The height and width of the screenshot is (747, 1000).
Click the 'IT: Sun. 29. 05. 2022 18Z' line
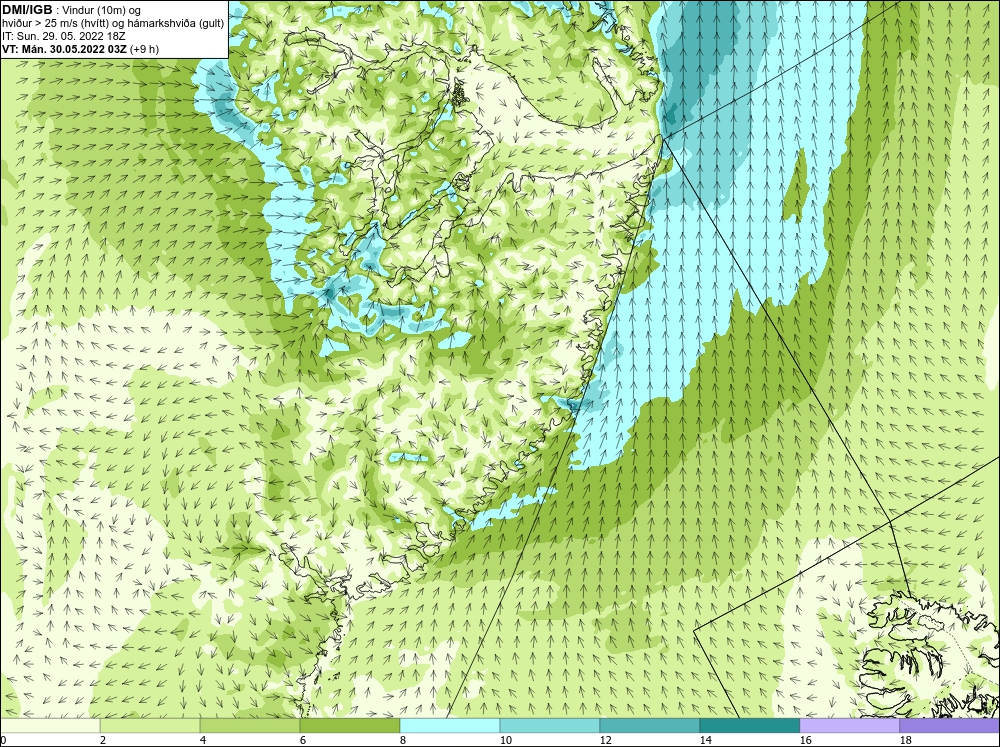point(64,36)
